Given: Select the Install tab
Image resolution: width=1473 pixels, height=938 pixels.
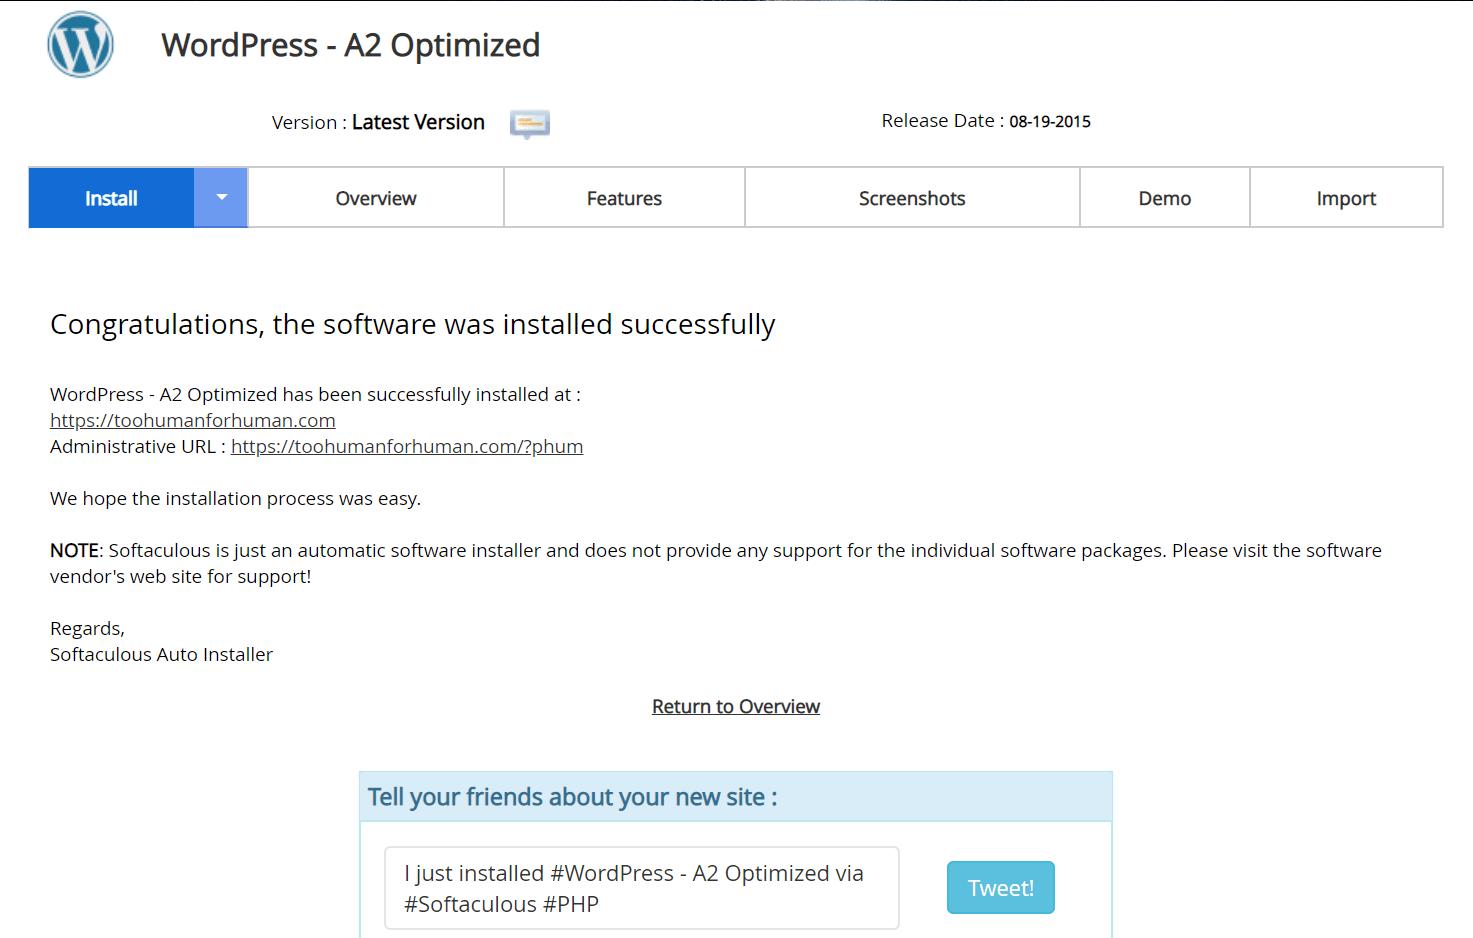Looking at the screenshot, I should coord(111,198).
